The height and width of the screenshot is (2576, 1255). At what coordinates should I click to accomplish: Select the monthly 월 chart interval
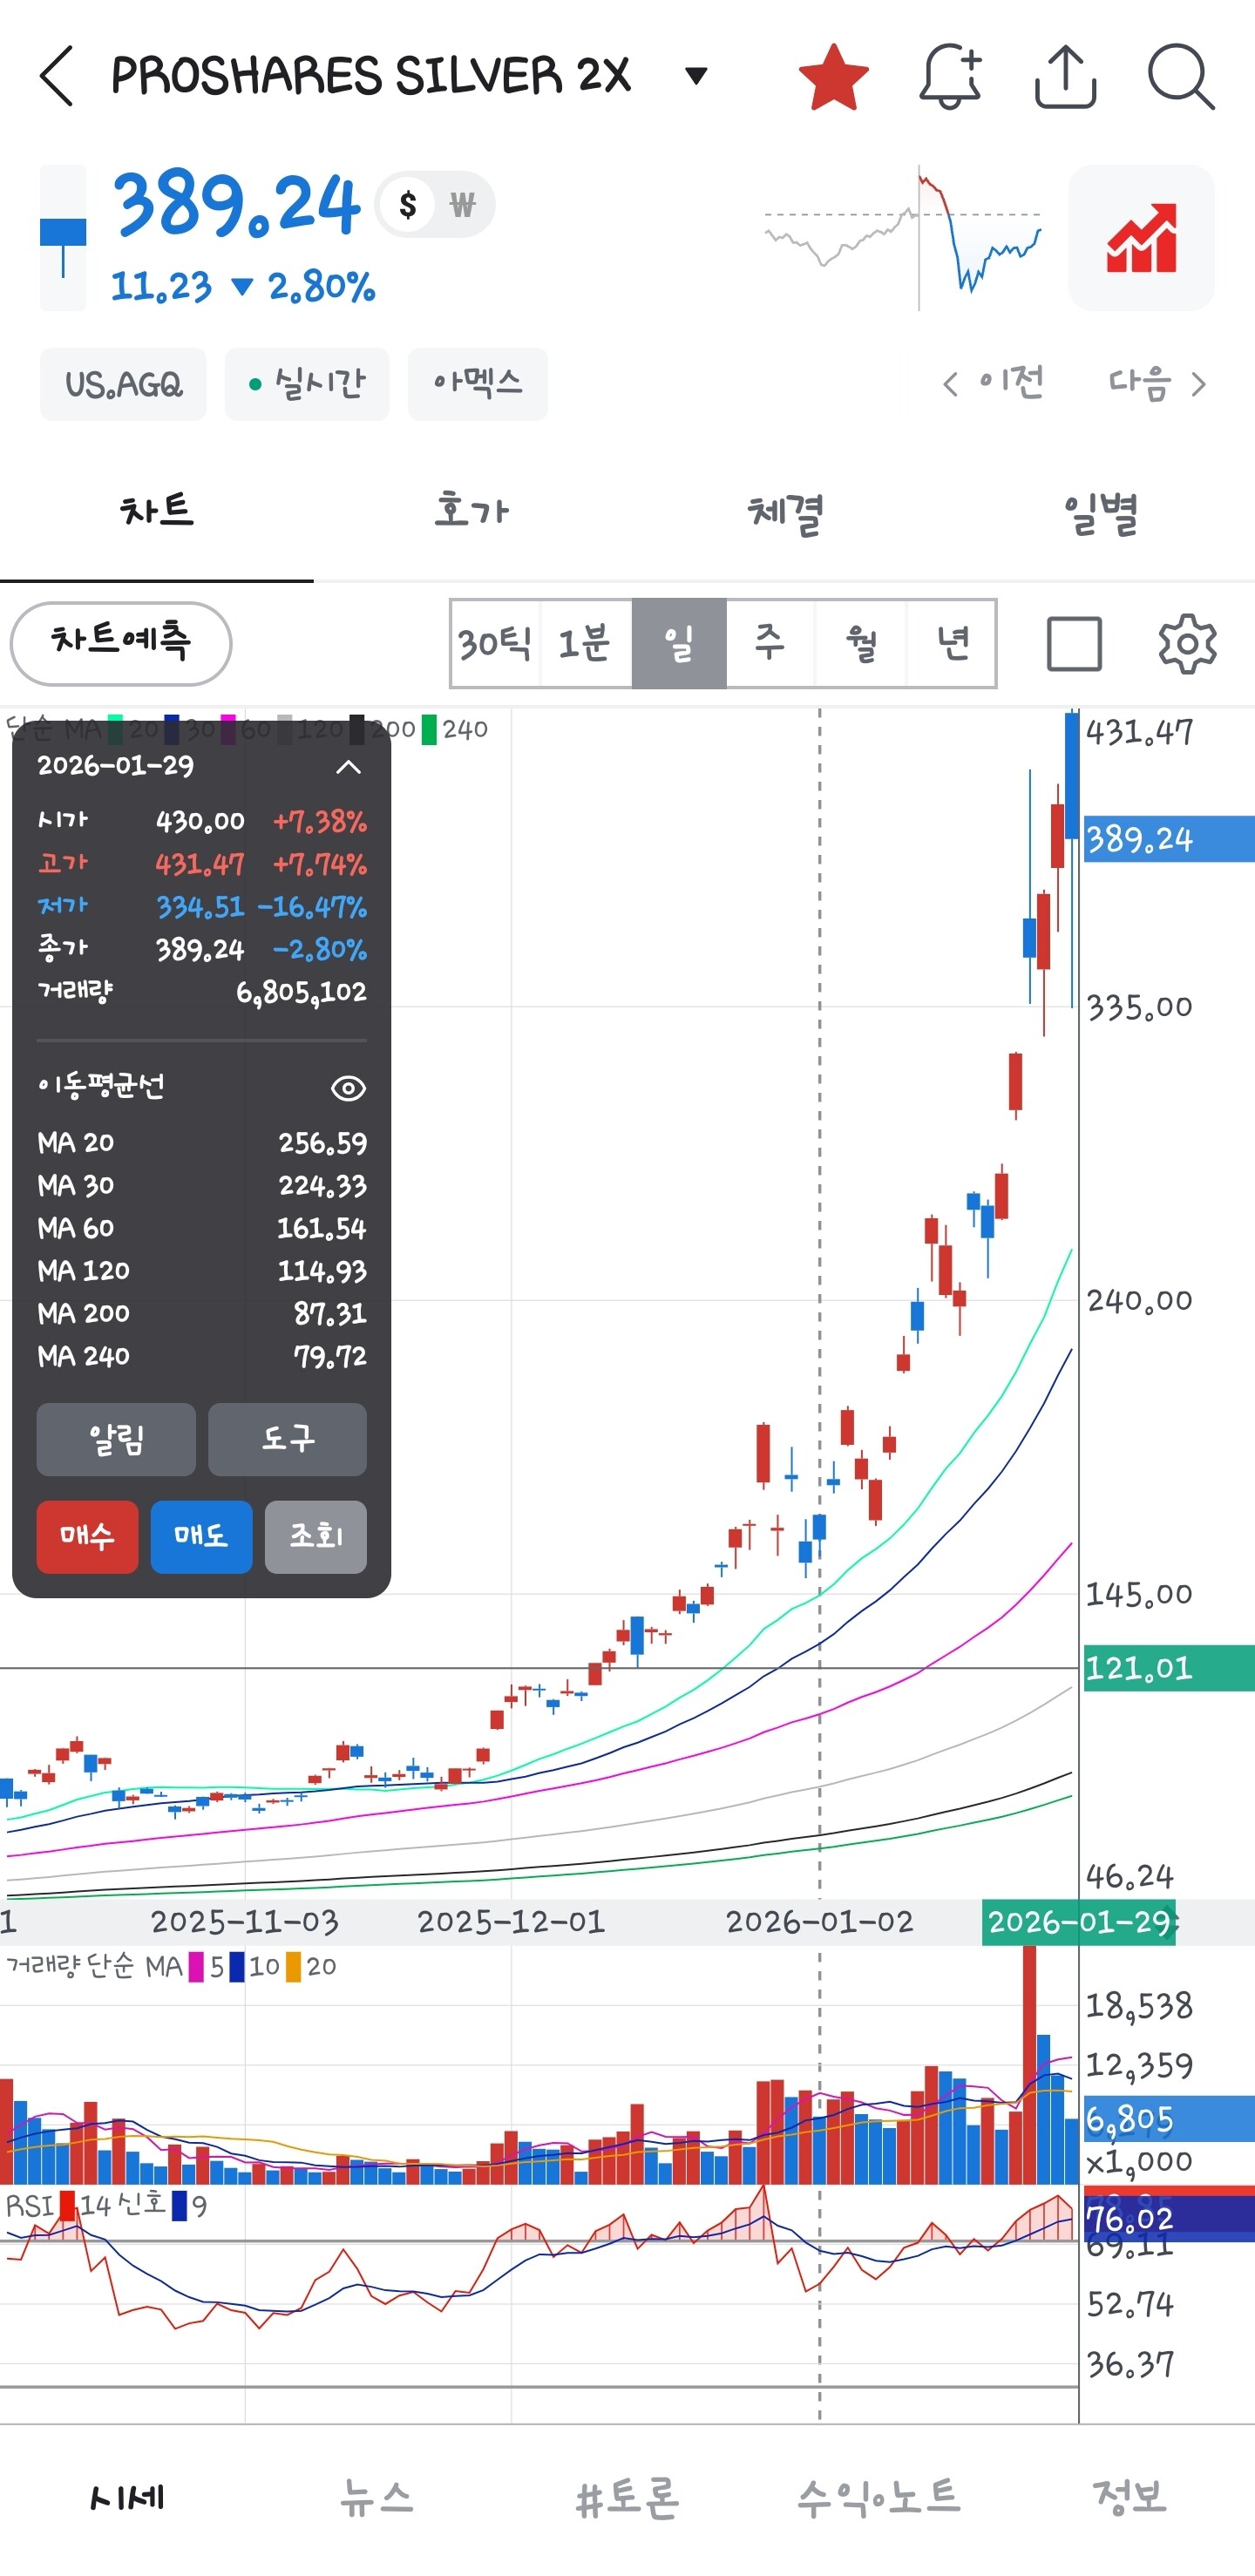(x=861, y=643)
